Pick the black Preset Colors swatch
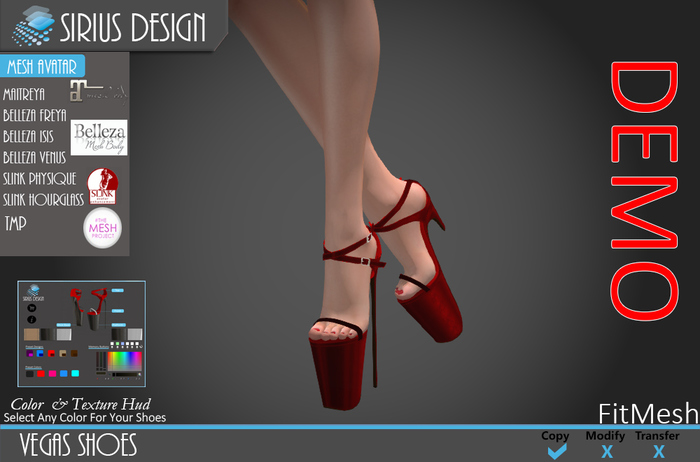700x462 pixels. click(30, 374)
